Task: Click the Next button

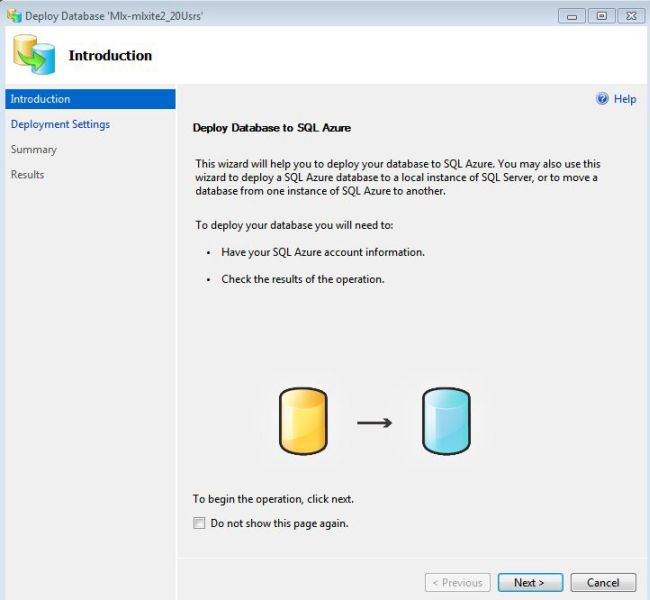Action: click(530, 583)
